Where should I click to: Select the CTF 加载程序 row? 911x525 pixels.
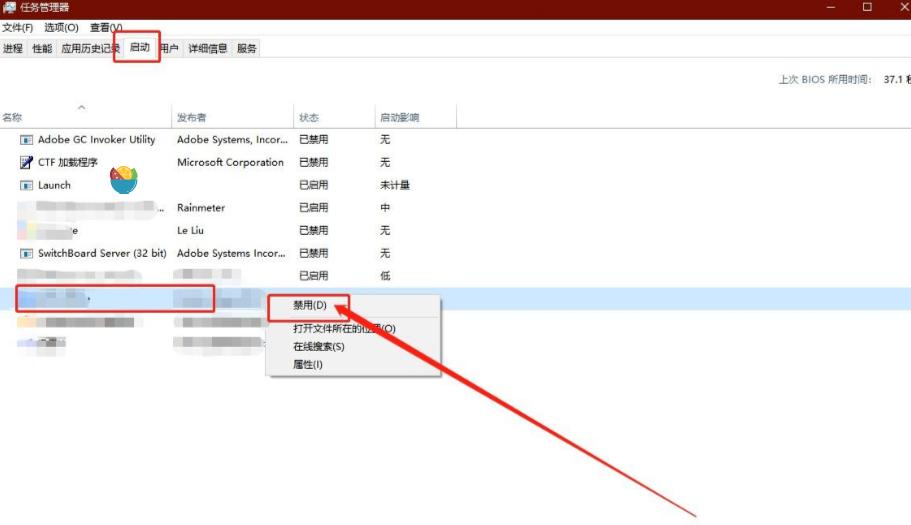coord(228,162)
